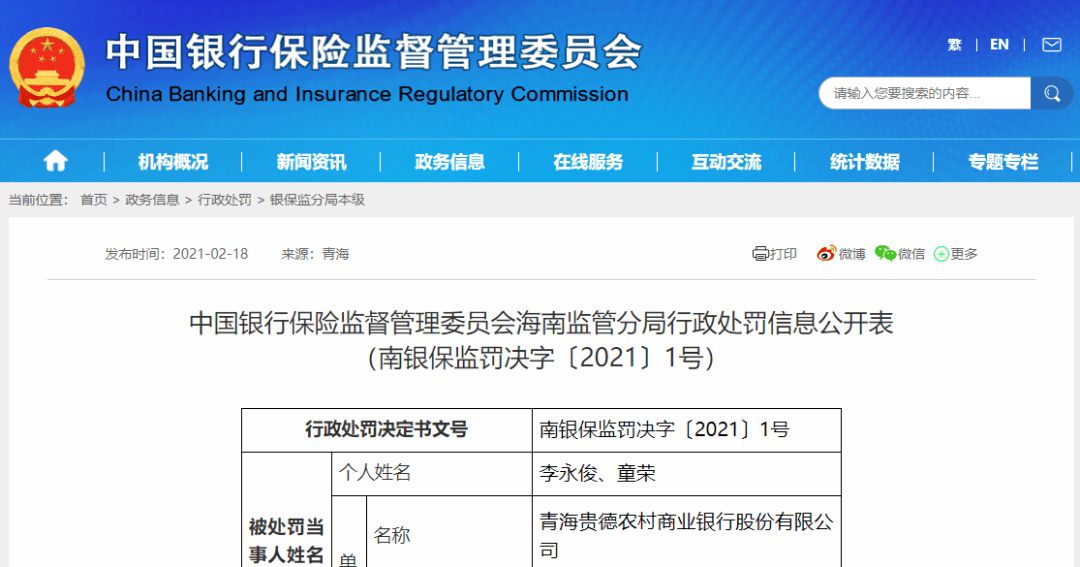Click the printer icon for 打印
Screen dimensions: 1080x567
pos(760,254)
